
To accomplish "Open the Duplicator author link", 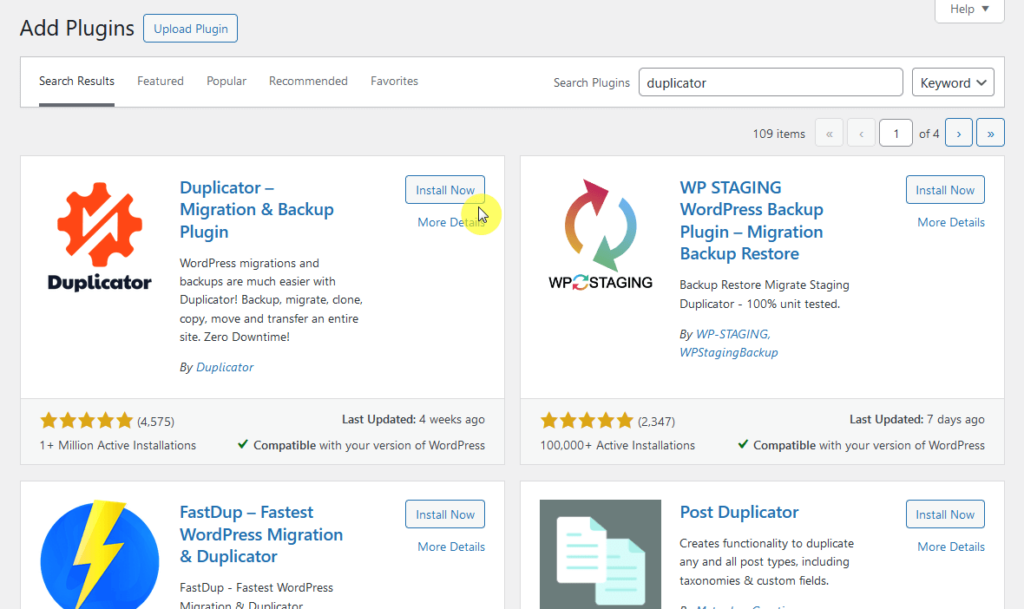I will point(225,367).
